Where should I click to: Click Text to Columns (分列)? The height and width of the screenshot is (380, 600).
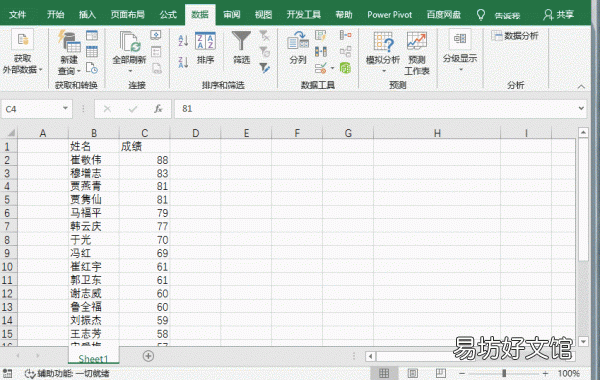pos(298,48)
